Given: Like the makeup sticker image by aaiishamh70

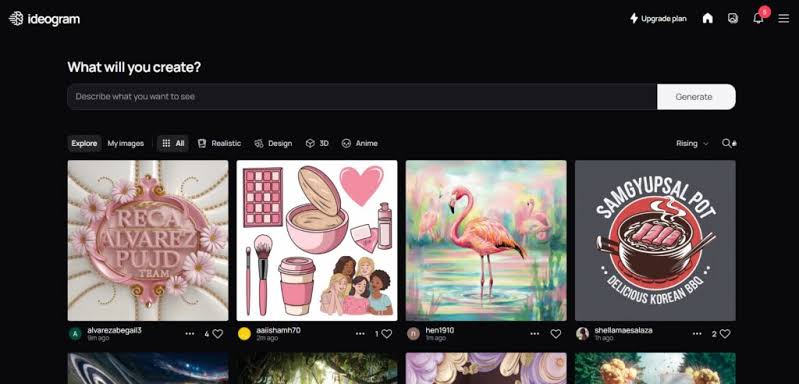Looking at the screenshot, I should (x=387, y=334).
